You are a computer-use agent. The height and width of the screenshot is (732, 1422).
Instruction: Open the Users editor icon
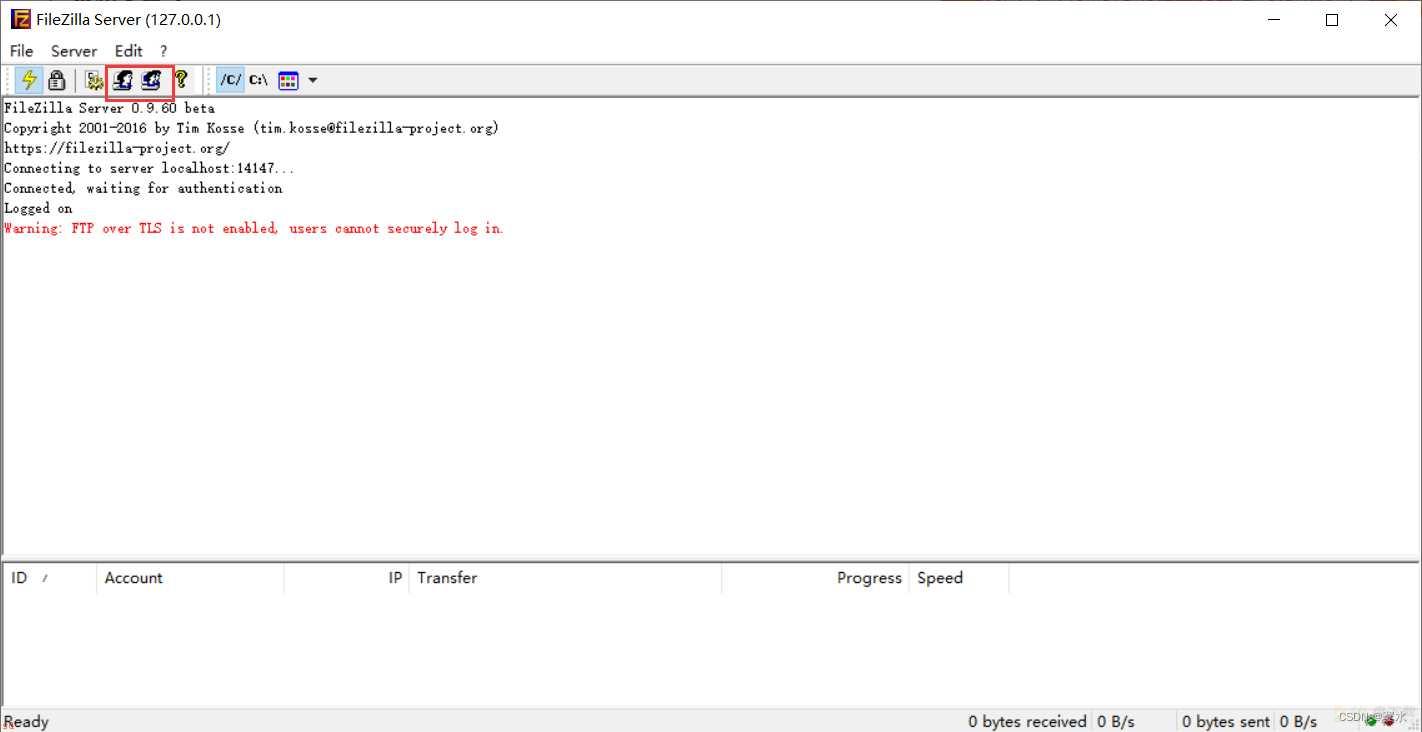coord(123,80)
